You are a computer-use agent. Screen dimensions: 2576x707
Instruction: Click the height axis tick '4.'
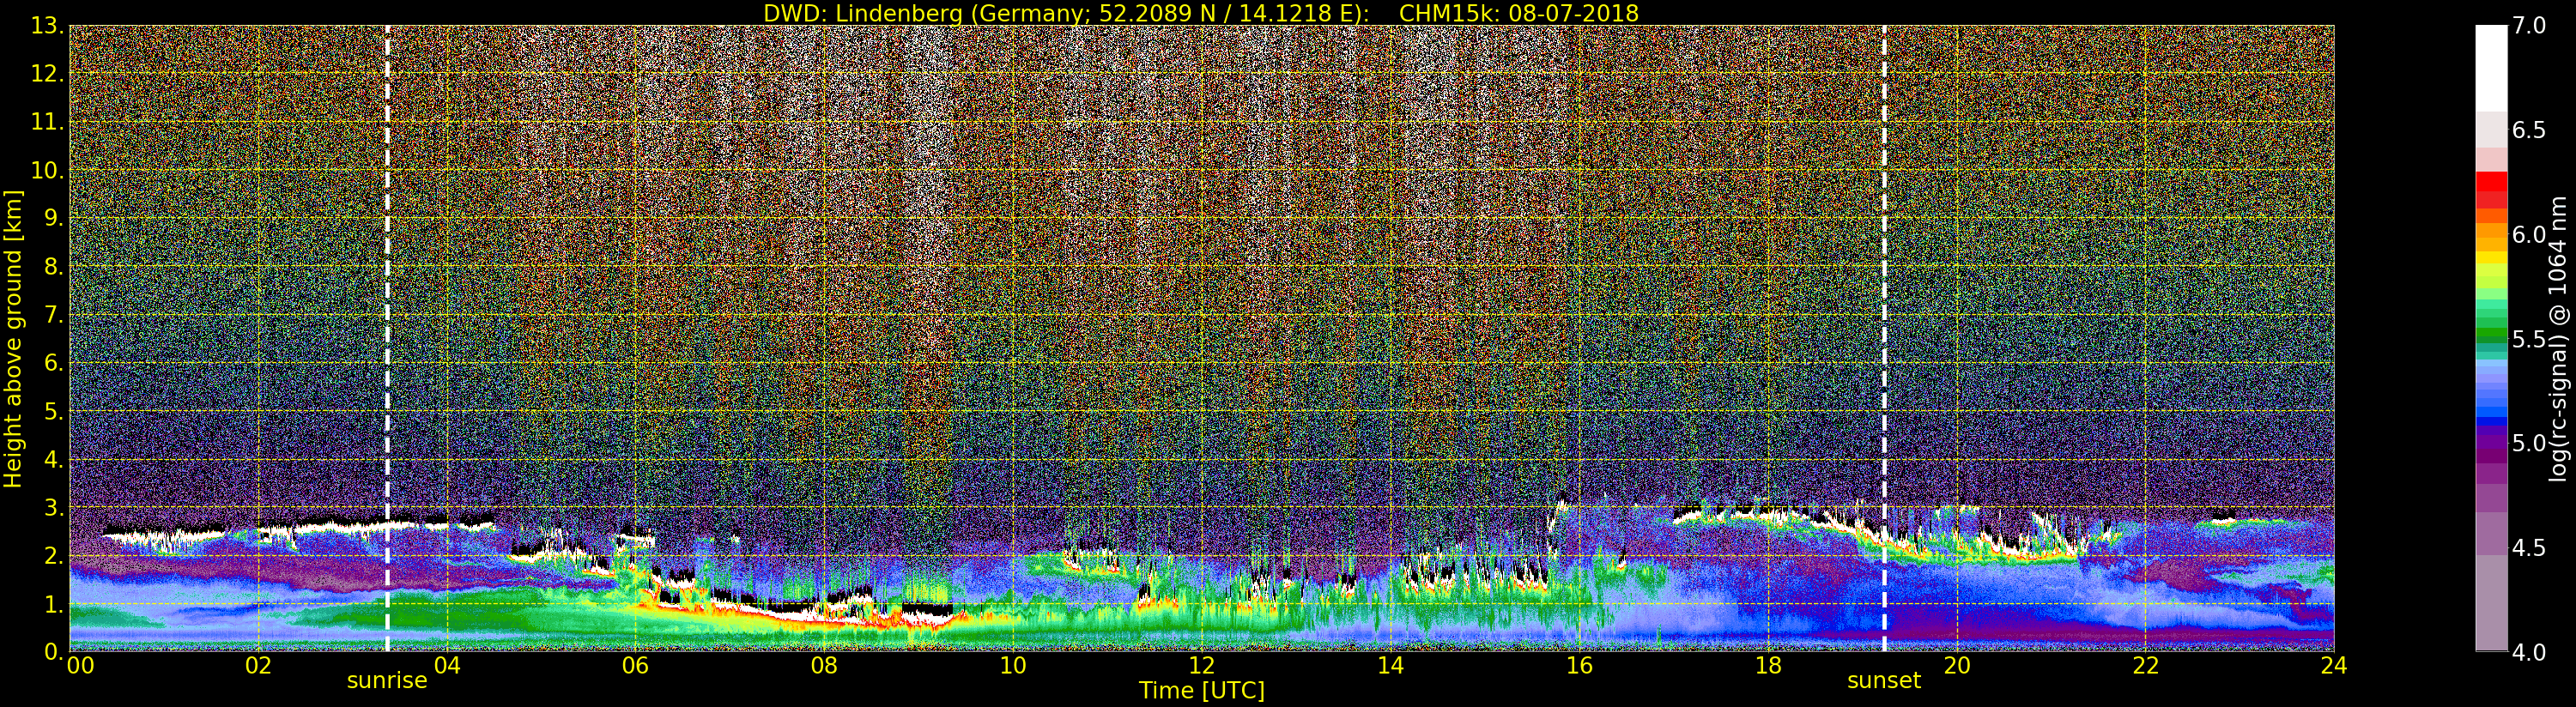(x=54, y=459)
